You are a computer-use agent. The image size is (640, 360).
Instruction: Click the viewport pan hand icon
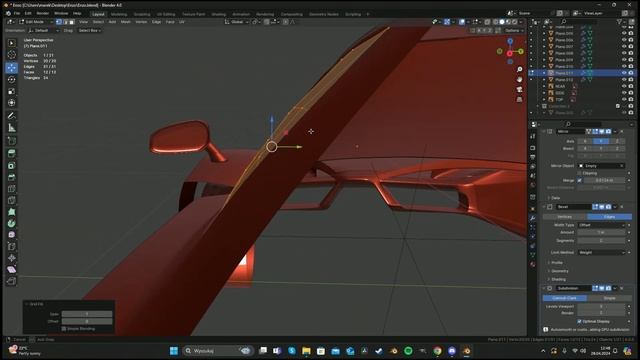519,80
